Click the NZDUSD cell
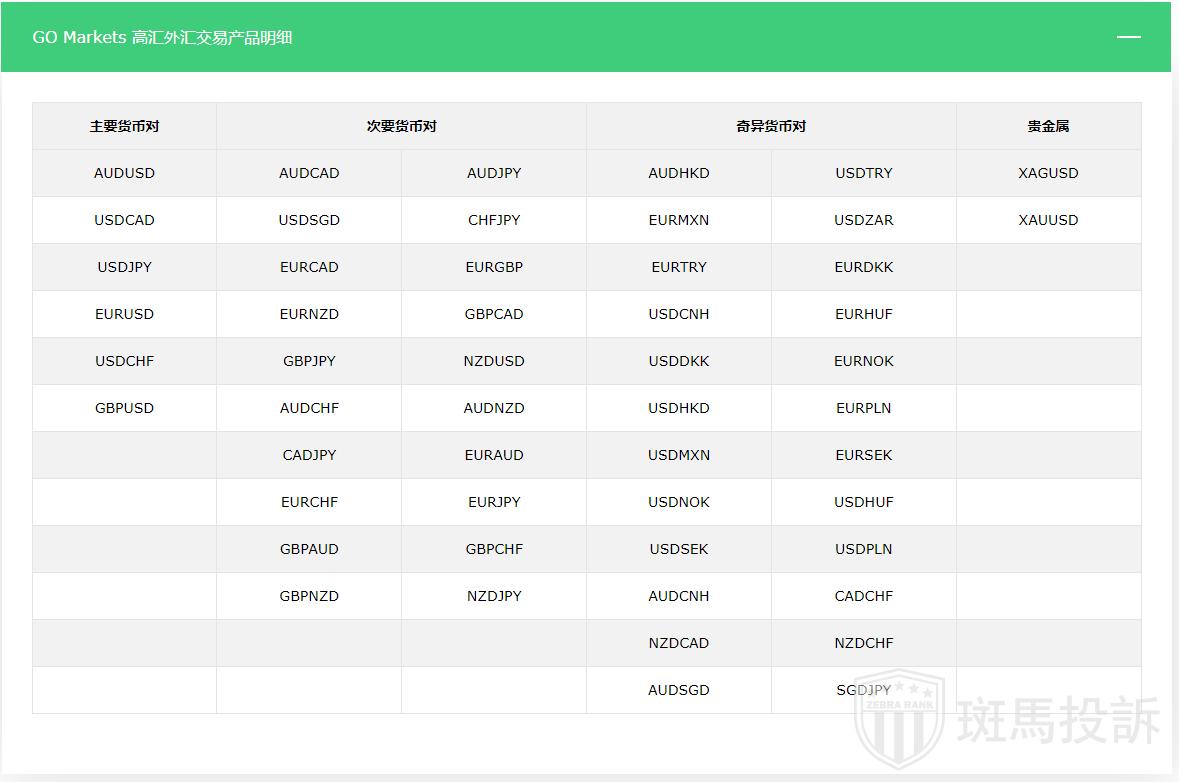Image resolution: width=1179 pixels, height=782 pixels. pyautogui.click(x=494, y=361)
